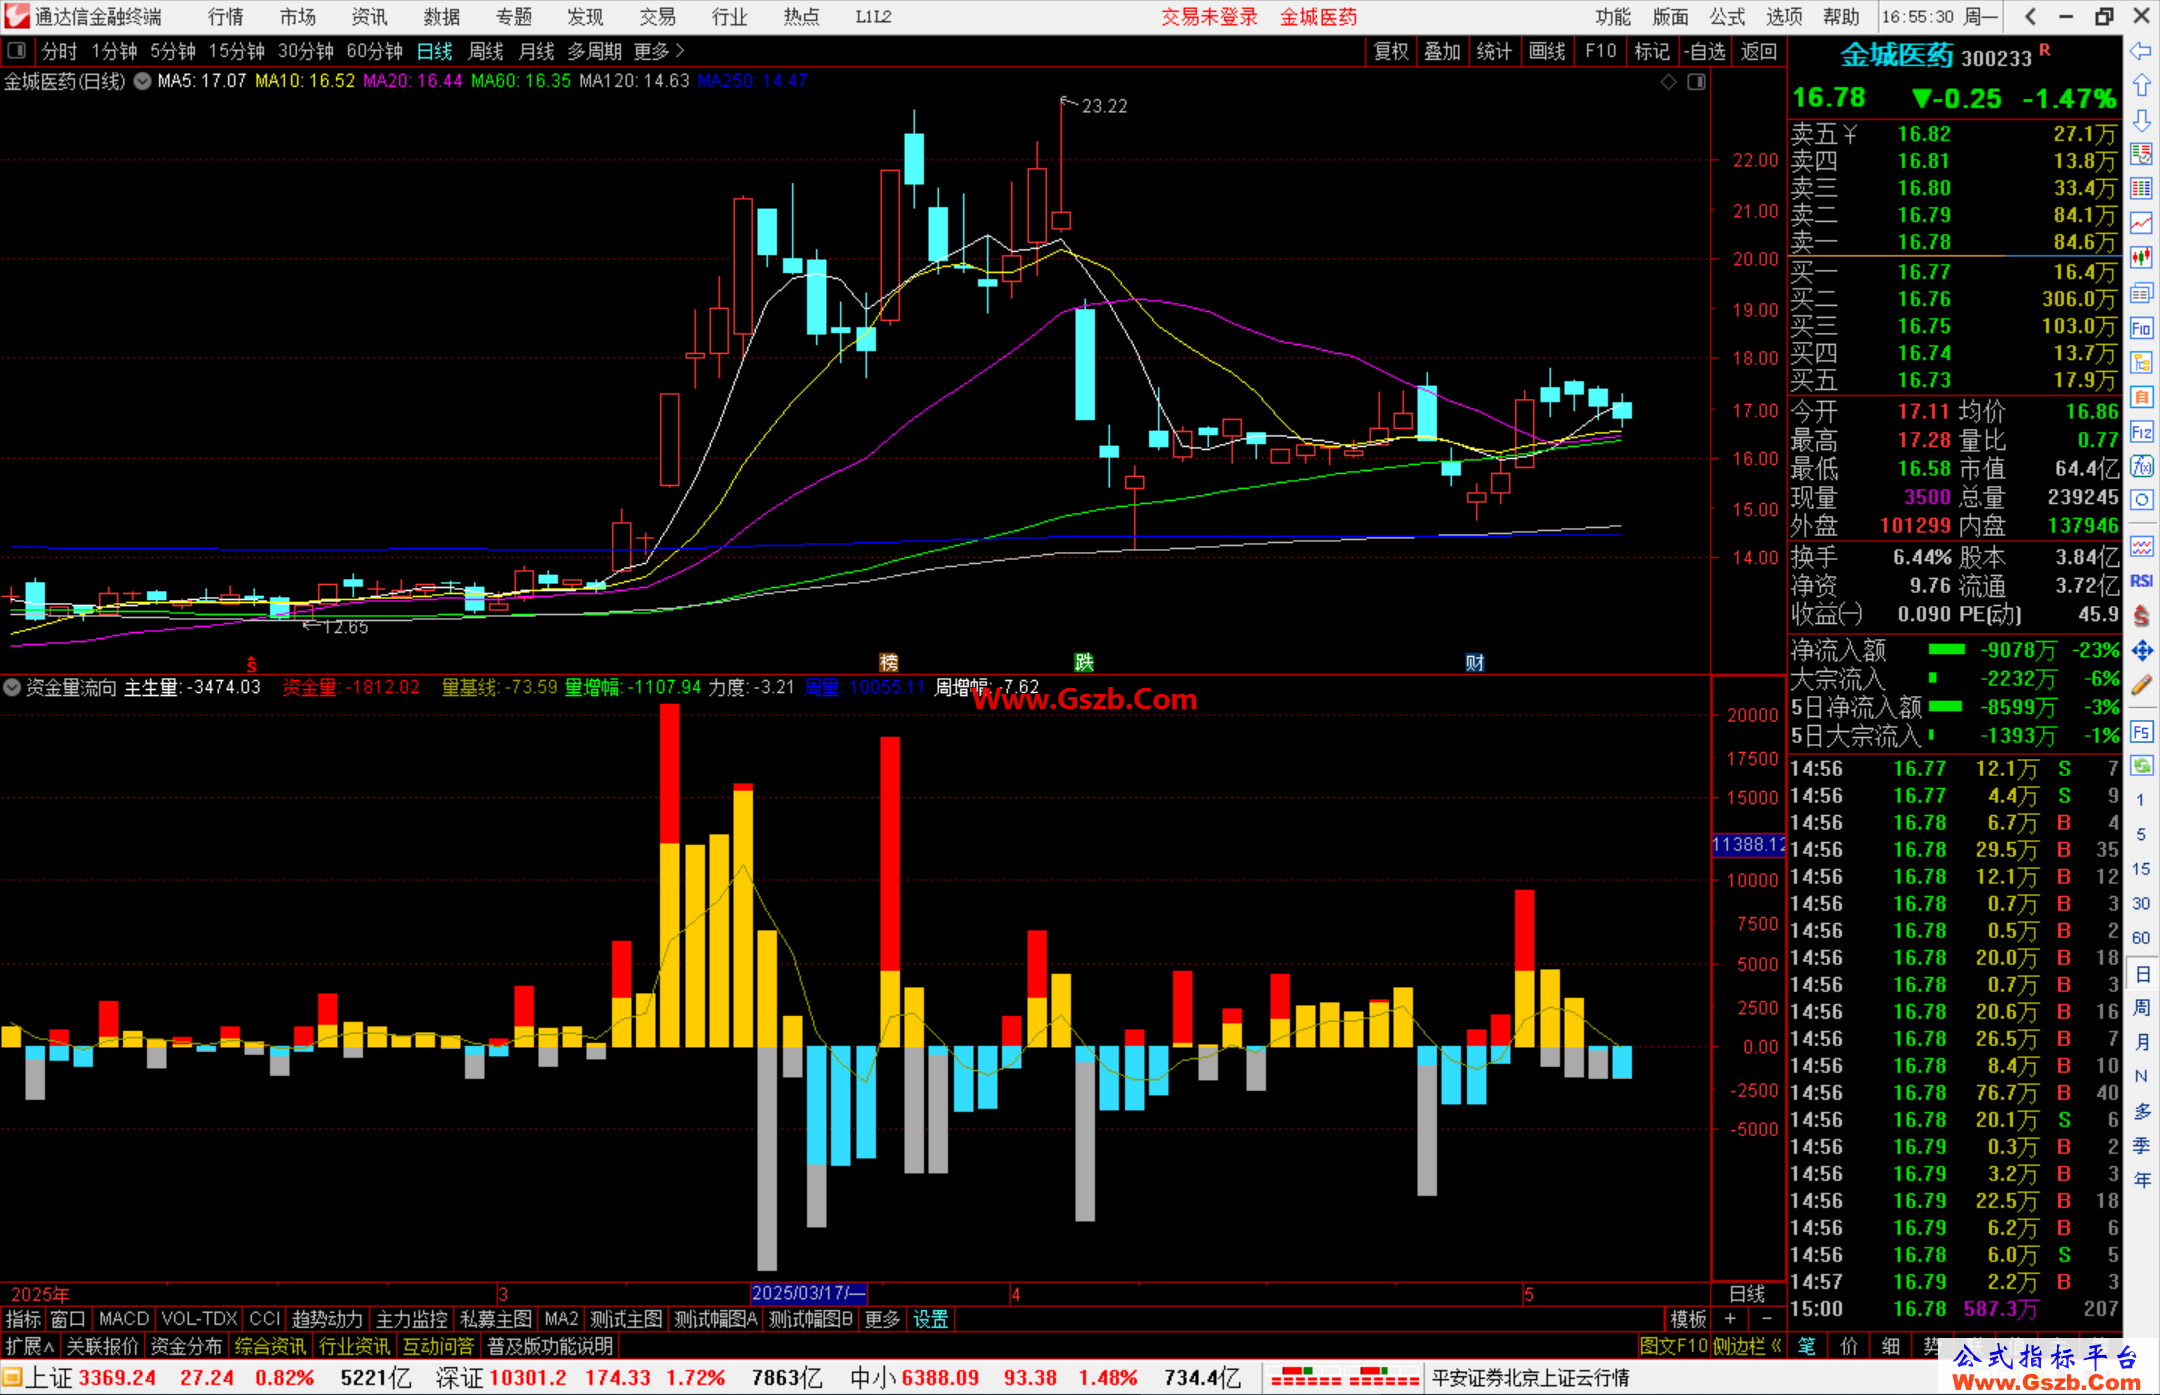The image size is (2160, 1395).
Task: Switch to the 主力监控 indicator tab
Action: [x=412, y=1319]
